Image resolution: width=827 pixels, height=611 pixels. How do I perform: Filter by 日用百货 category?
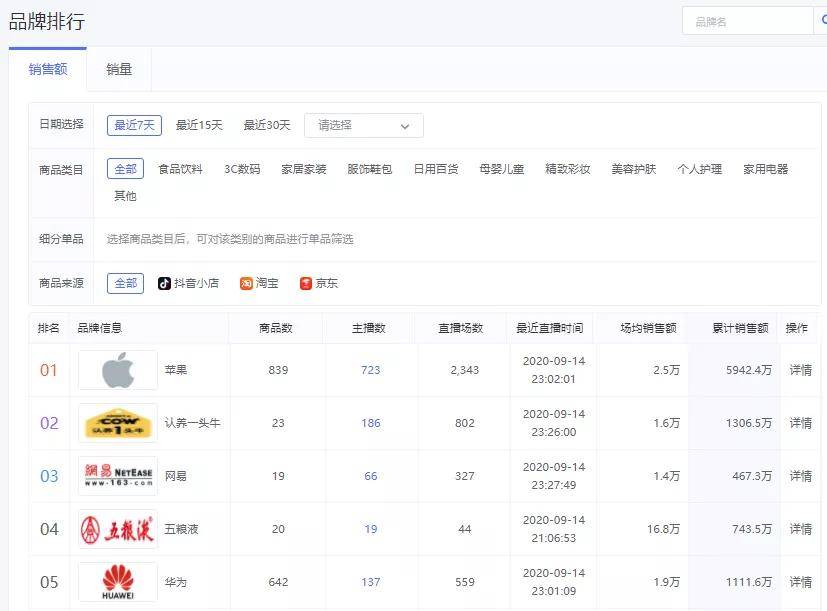click(x=436, y=169)
